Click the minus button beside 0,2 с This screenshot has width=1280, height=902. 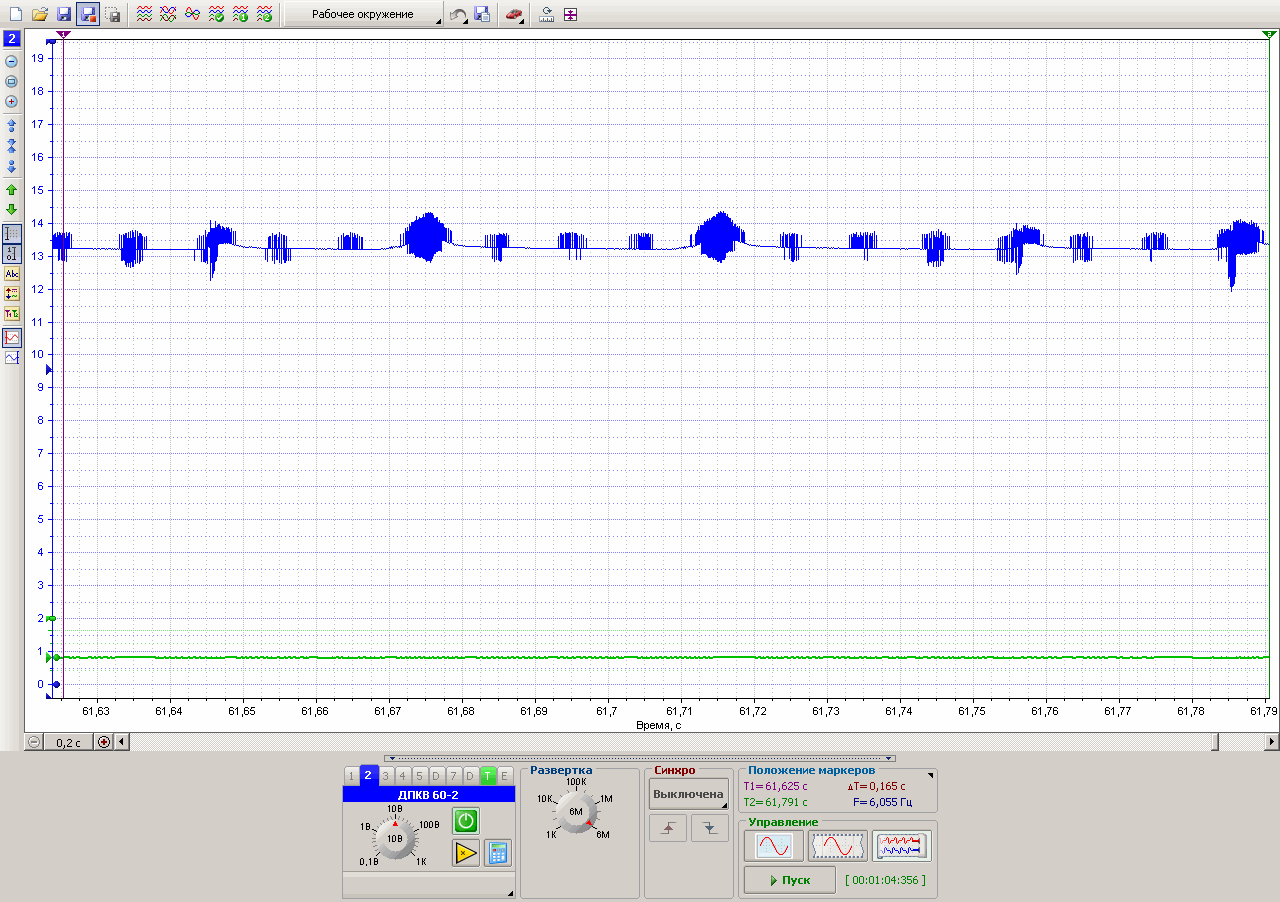34,742
